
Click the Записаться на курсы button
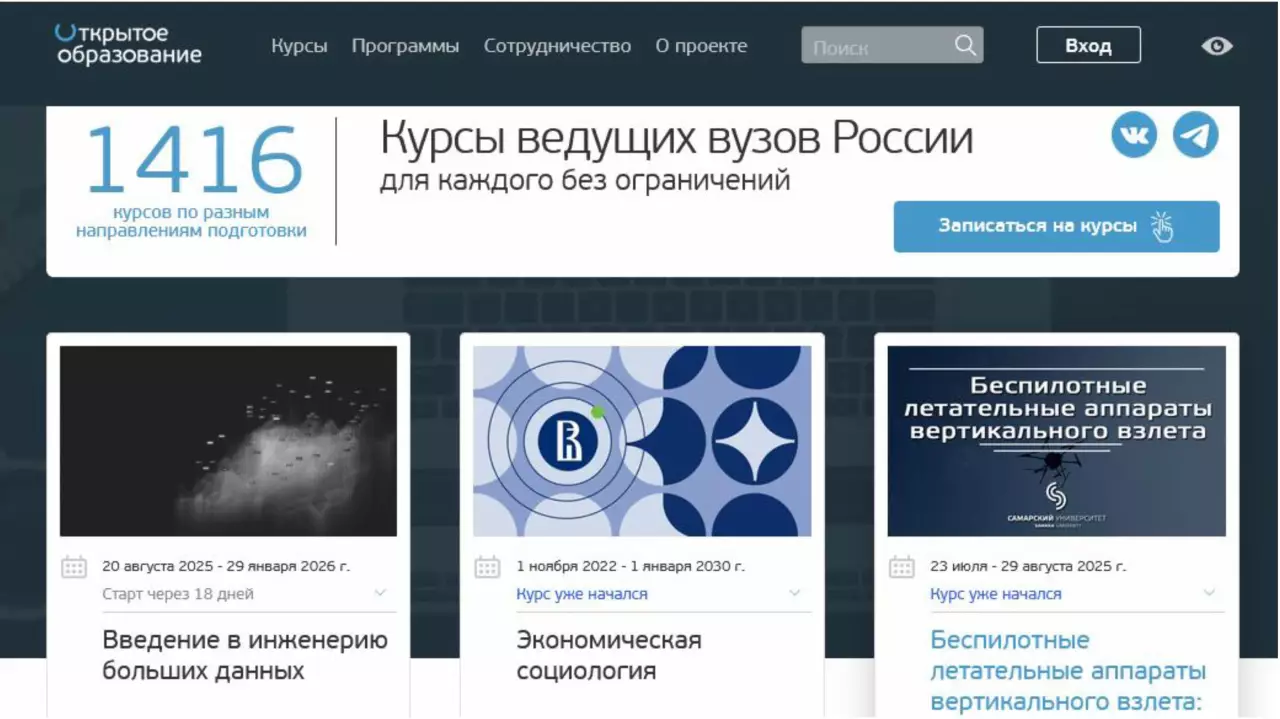pos(1056,226)
